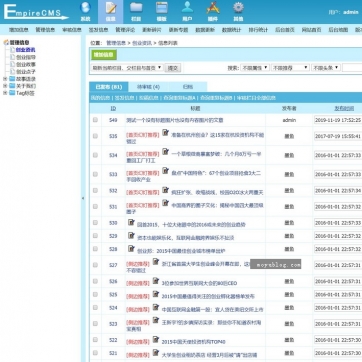Click the title image icon in row 523
362x362 pixels.
(156, 320)
